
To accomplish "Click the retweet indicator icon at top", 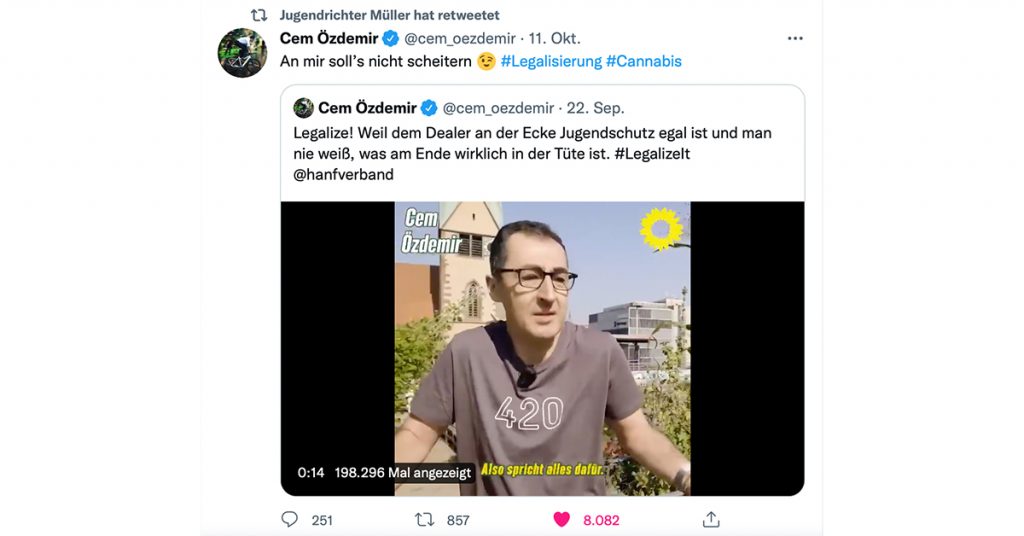I will (x=258, y=15).
